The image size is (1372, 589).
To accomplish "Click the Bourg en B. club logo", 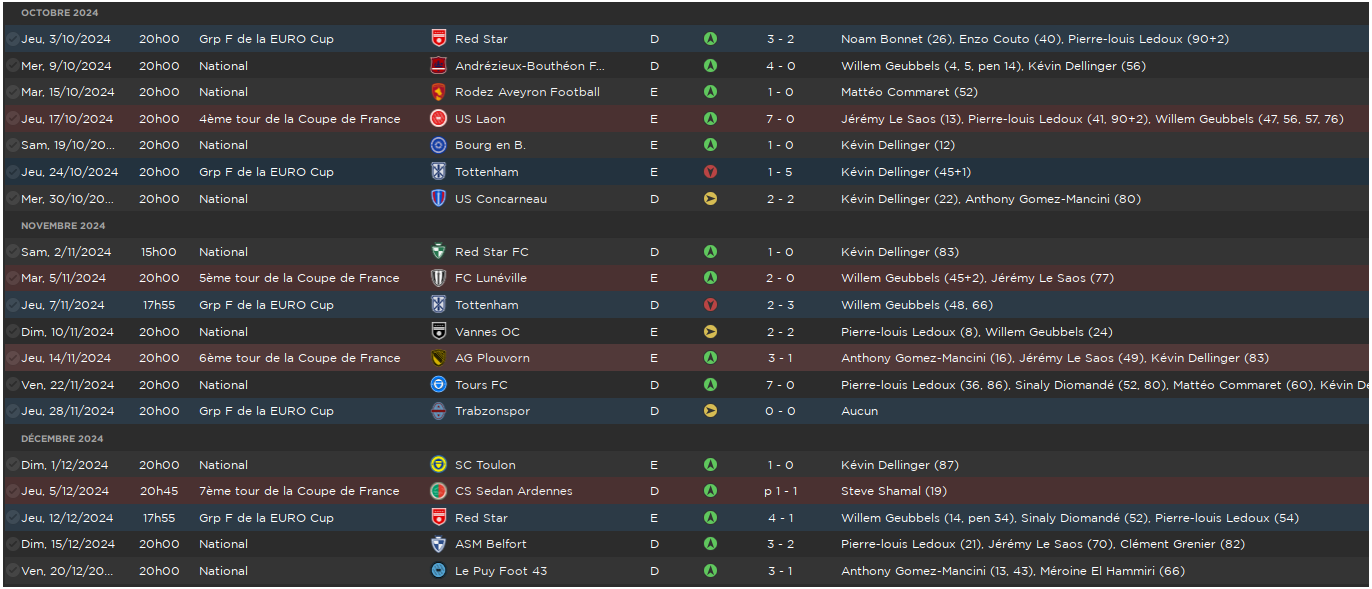I will [438, 145].
